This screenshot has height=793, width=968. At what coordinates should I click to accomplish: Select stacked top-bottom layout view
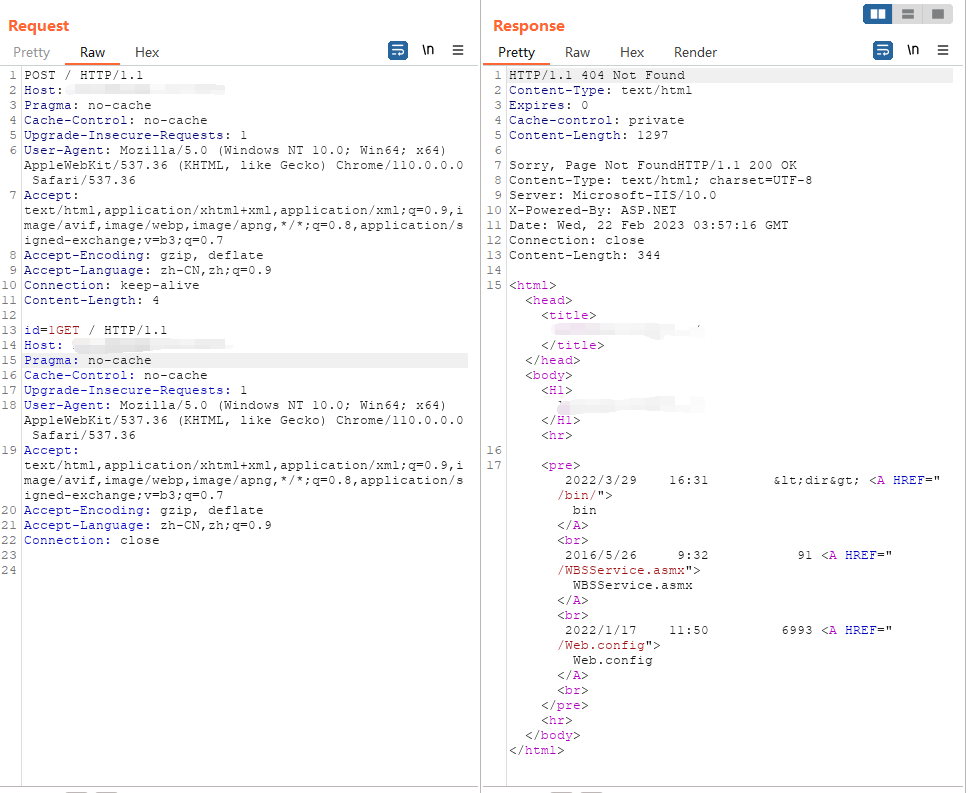click(x=908, y=14)
